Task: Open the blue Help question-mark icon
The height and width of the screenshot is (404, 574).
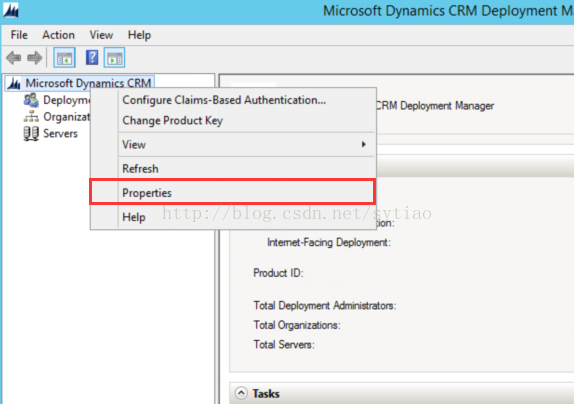Action: click(x=92, y=58)
